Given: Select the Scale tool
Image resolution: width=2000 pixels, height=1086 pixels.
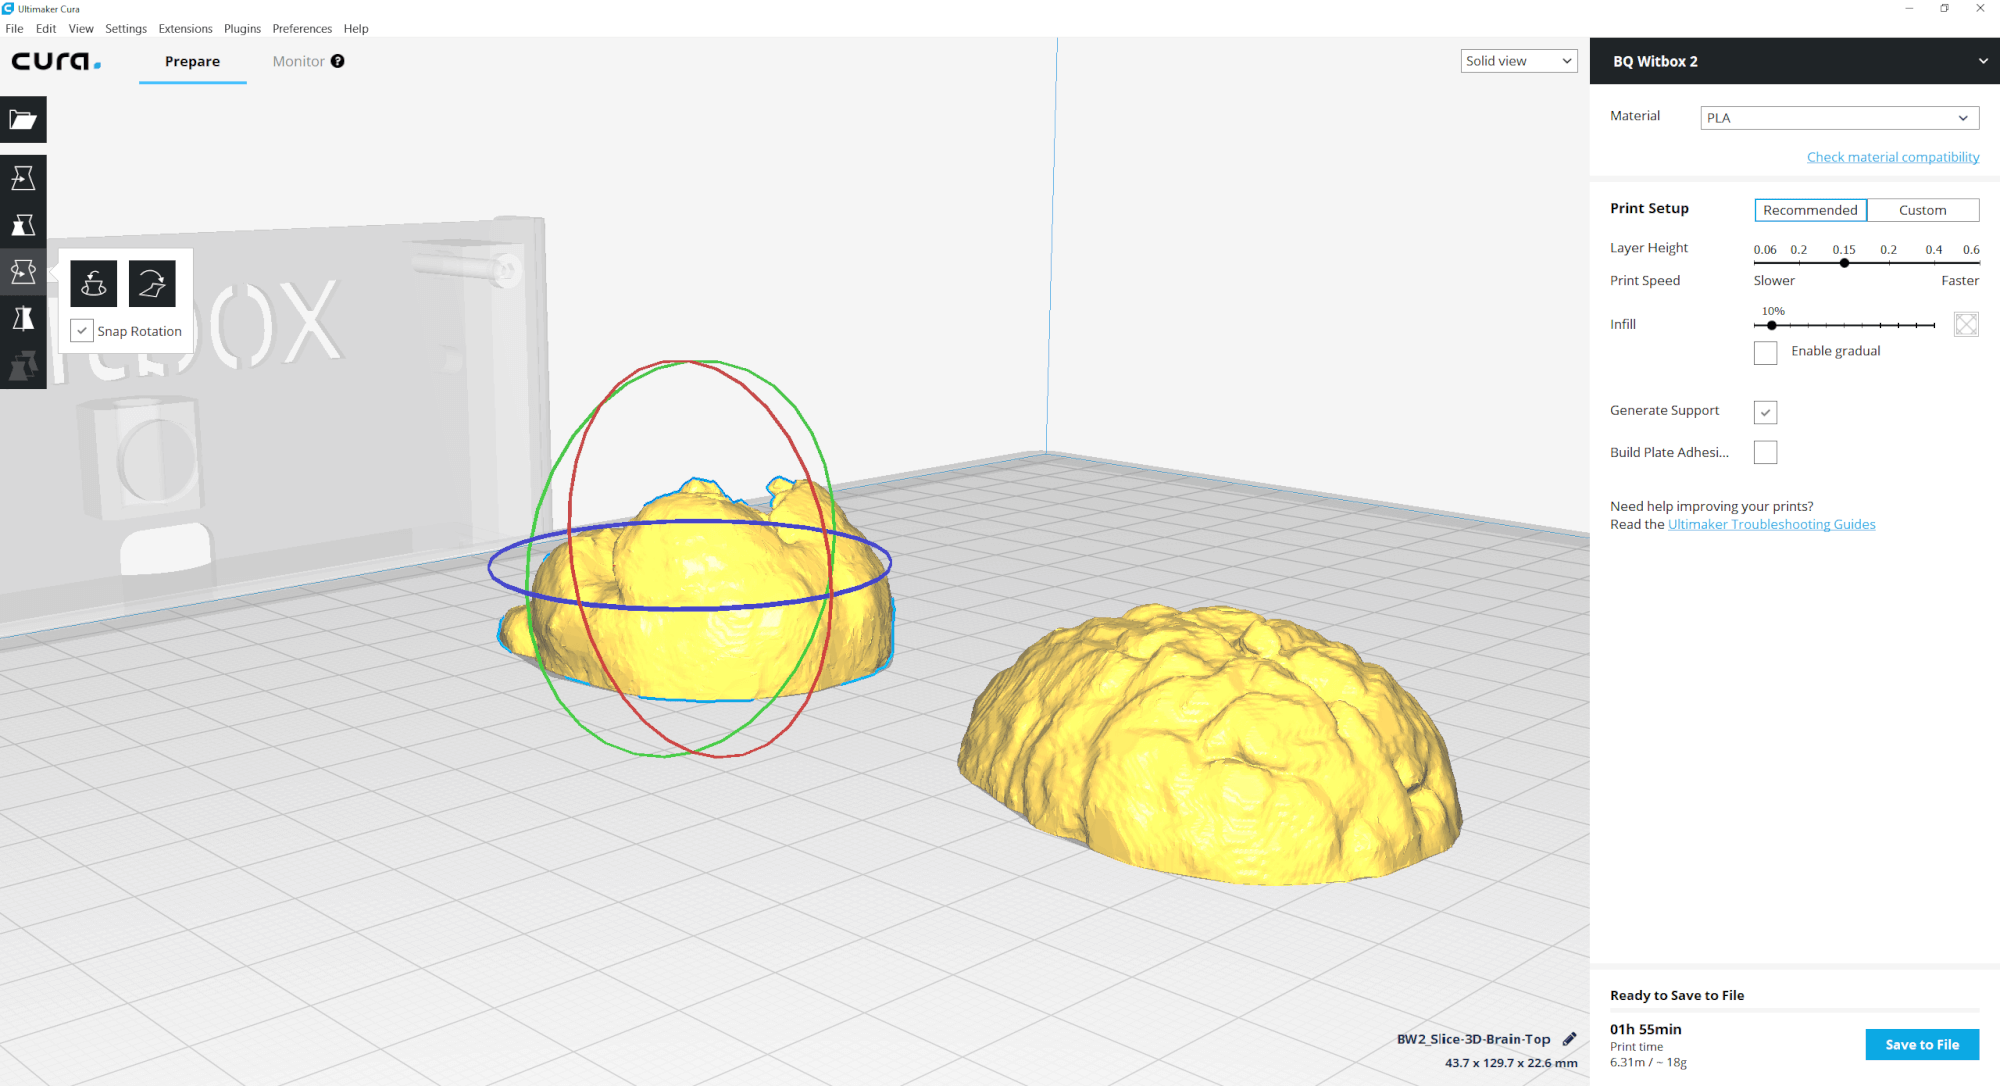Looking at the screenshot, I should point(23,225).
